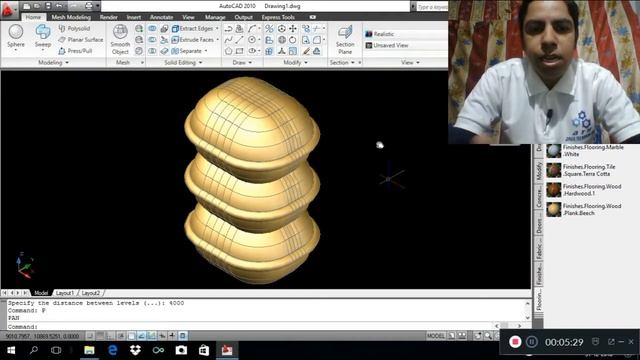Toggle Snap Mode in the status bar
640x360 pixels.
point(90,336)
